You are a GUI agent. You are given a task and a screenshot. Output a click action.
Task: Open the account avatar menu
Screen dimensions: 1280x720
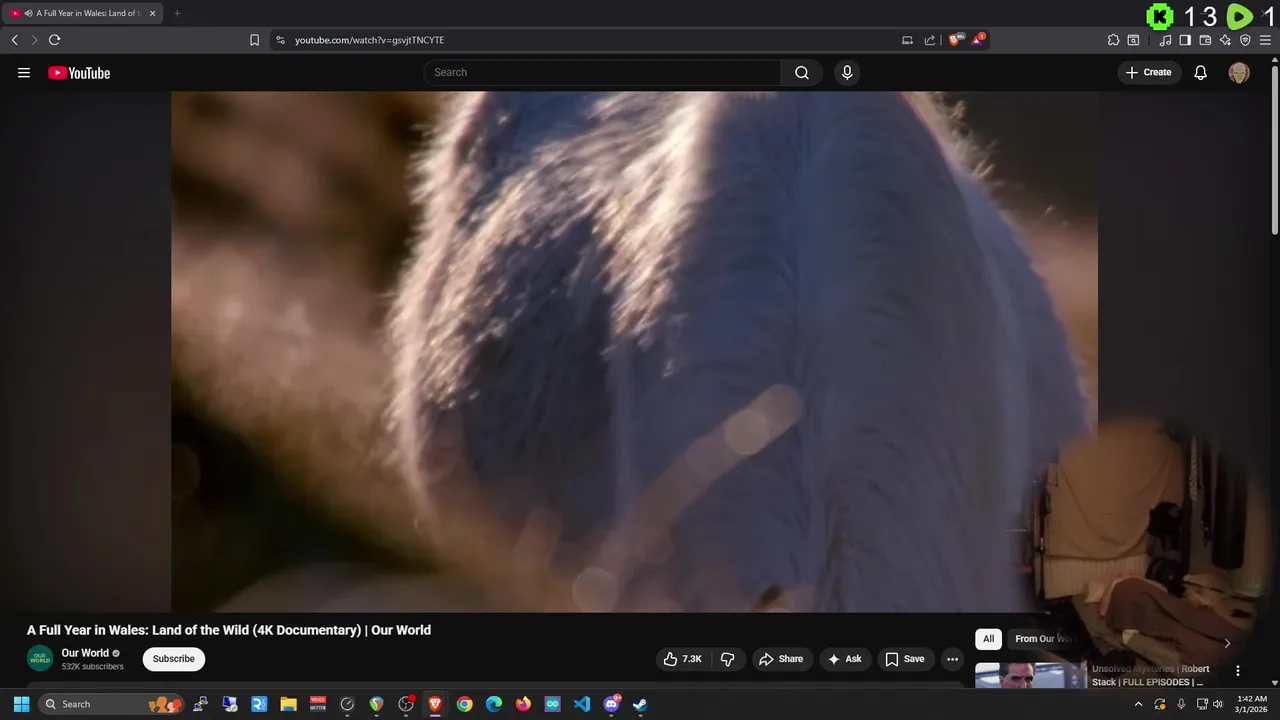(1239, 72)
